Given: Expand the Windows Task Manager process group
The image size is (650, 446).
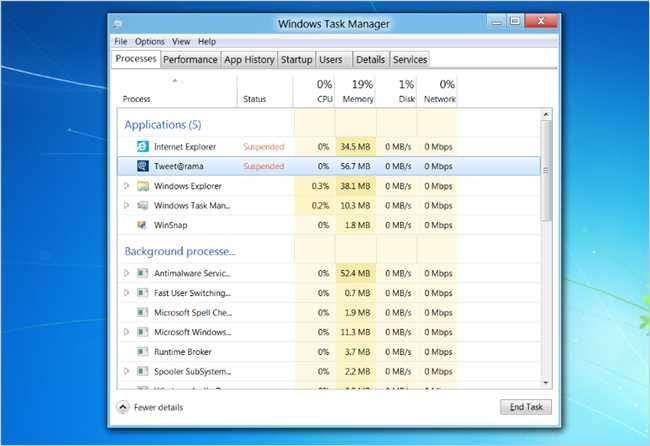Looking at the screenshot, I should (x=127, y=206).
